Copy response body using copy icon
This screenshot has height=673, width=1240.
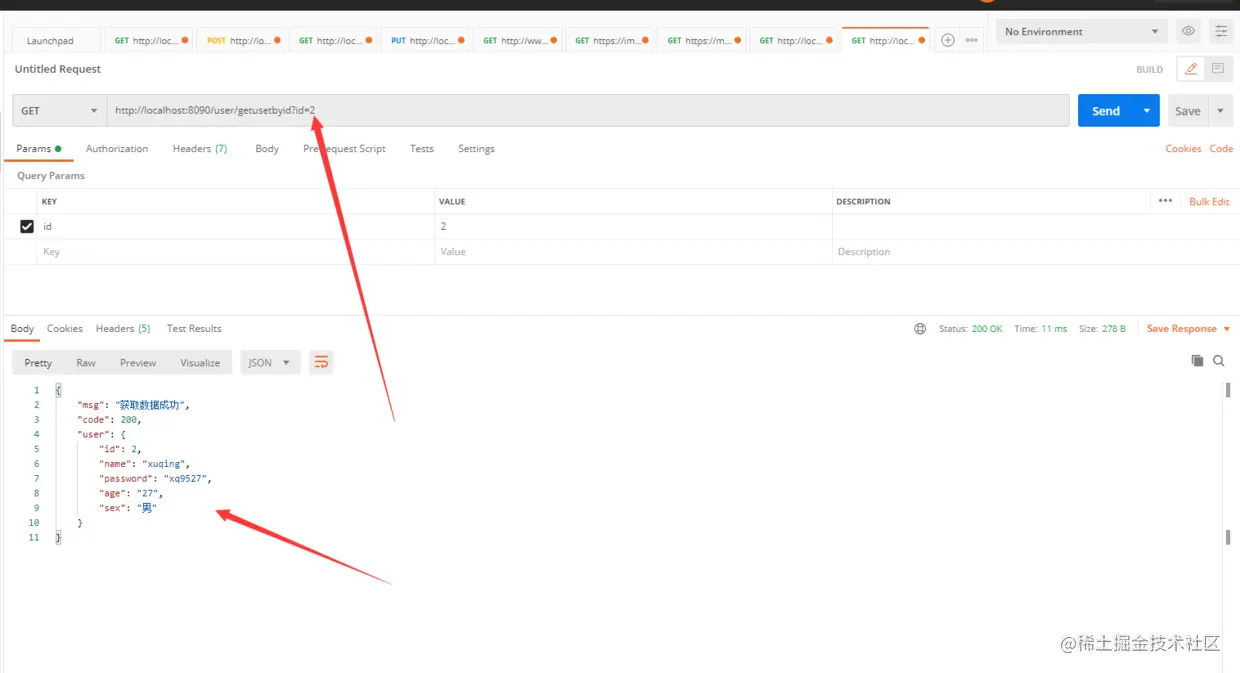coord(1197,361)
